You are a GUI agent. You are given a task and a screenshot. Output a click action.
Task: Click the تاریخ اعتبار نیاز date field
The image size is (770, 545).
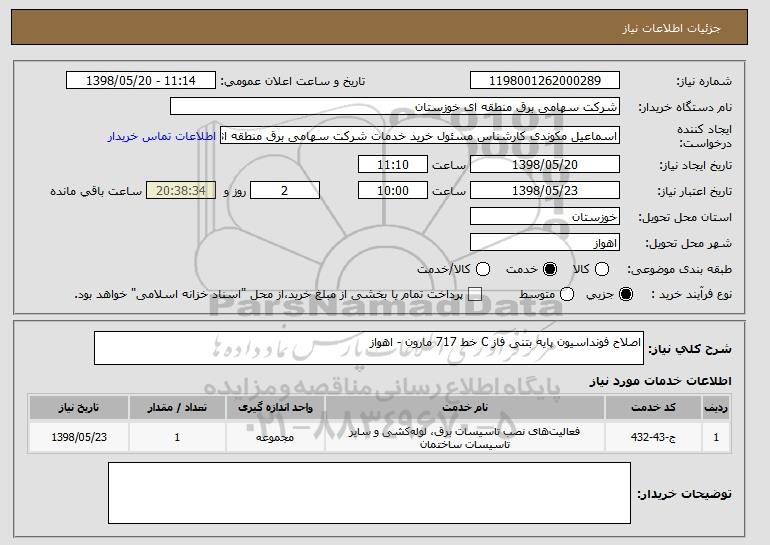[x=545, y=190]
